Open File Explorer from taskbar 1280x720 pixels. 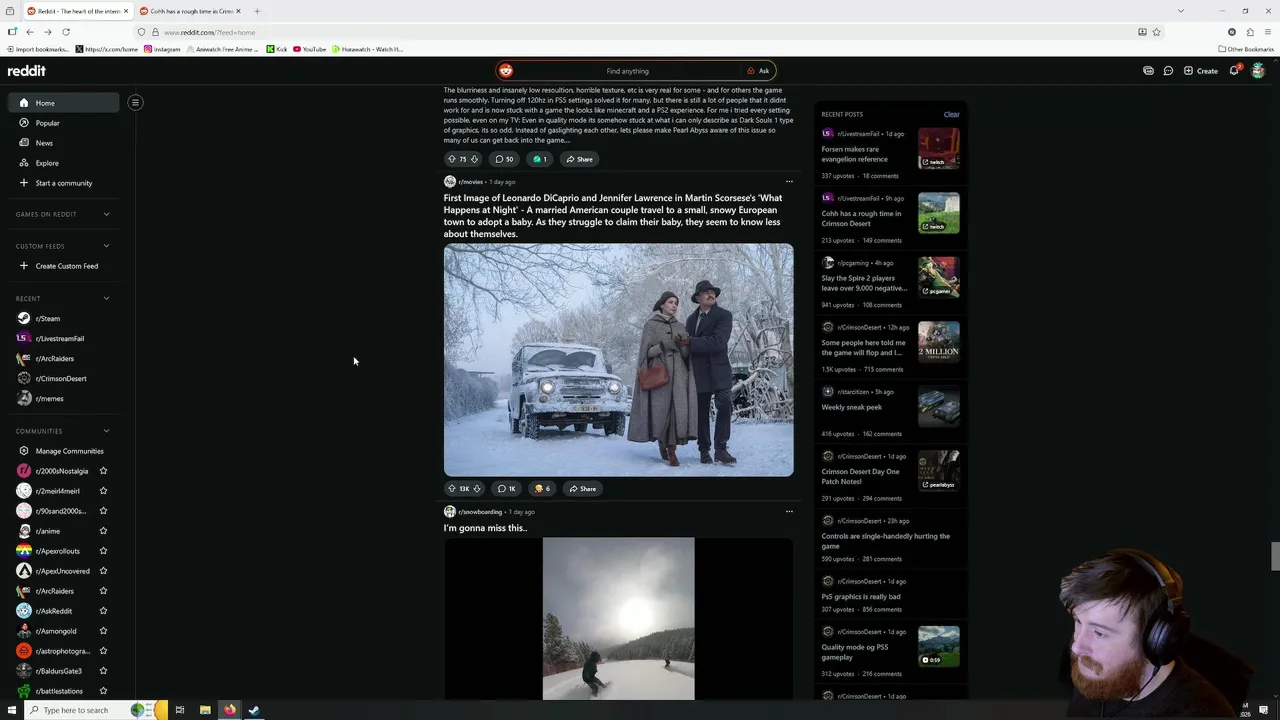[x=205, y=710]
